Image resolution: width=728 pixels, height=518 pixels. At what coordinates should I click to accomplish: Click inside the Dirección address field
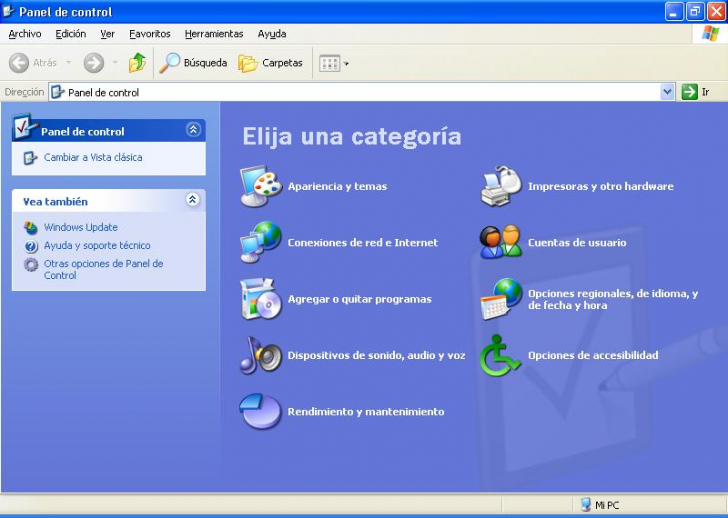pos(362,92)
